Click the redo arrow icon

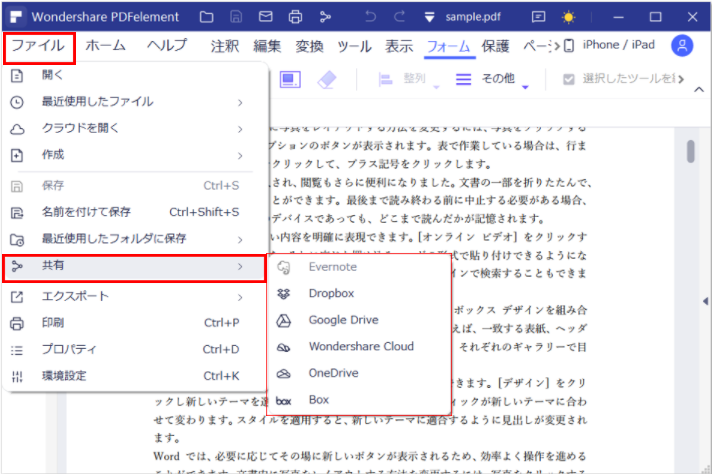point(400,17)
